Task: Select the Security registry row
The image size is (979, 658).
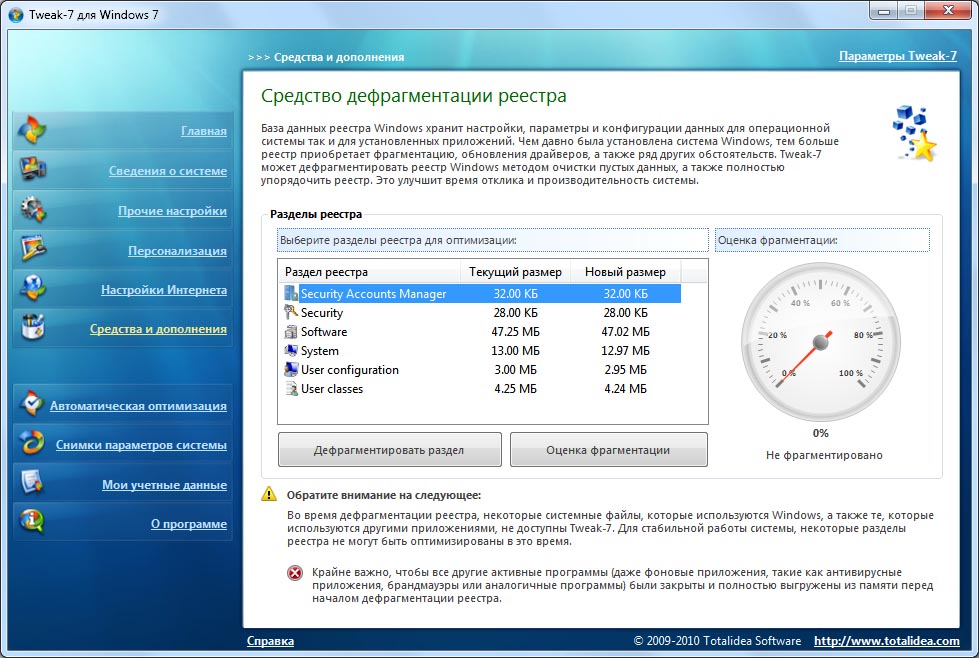Action: point(481,312)
